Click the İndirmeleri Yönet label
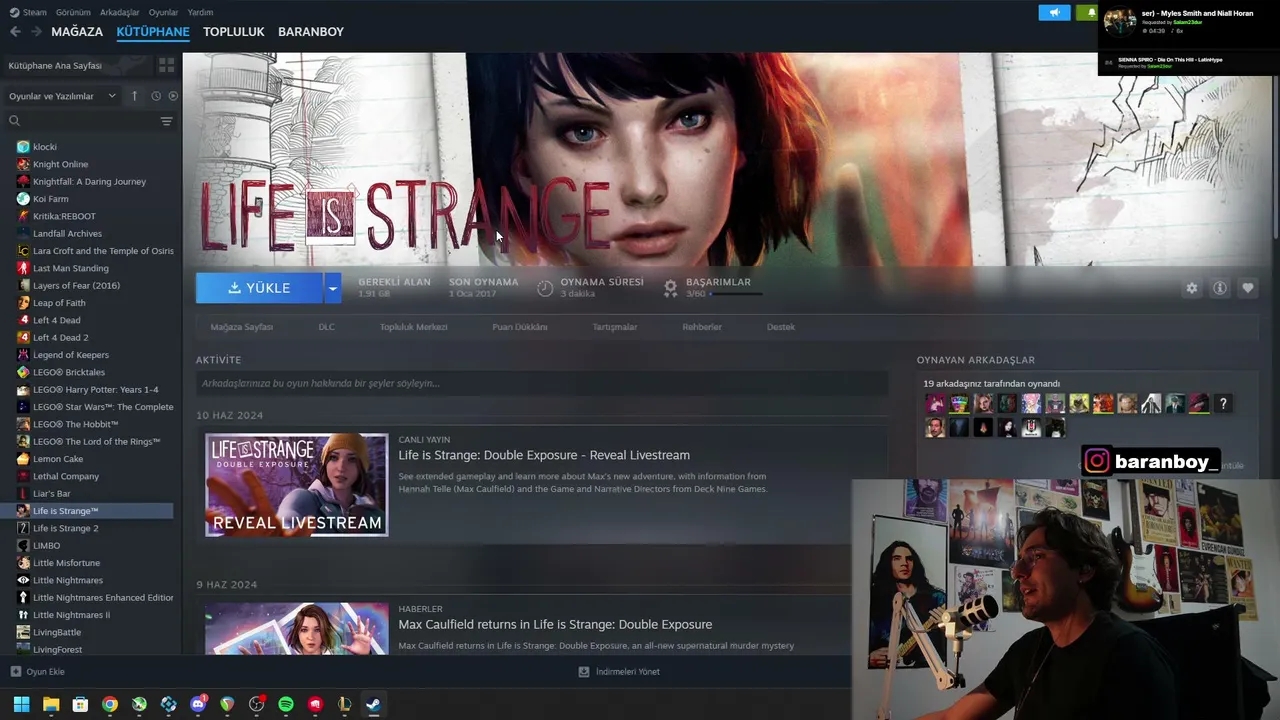This screenshot has height=720, width=1280. 628,672
